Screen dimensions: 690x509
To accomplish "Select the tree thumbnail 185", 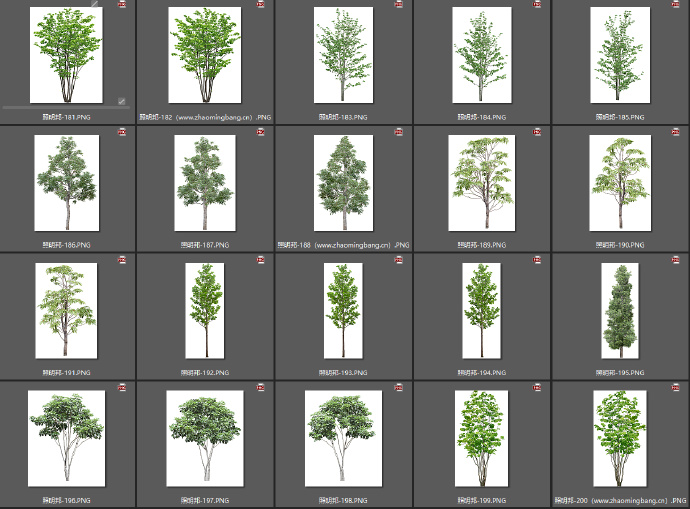I will tap(619, 55).
